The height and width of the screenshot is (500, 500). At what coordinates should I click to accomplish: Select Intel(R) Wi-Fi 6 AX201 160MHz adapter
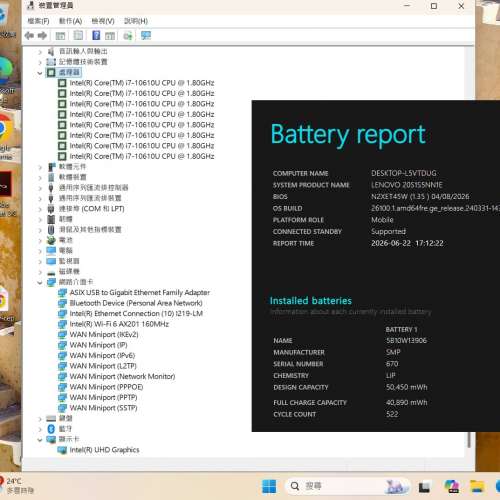tap(119, 324)
